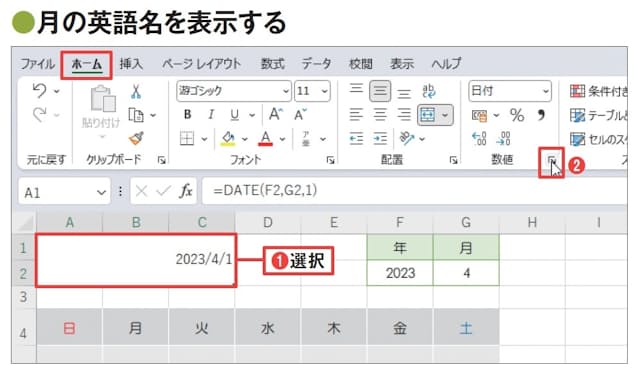This screenshot has width=638, height=376.
Task: Open the ヘルプ tab
Action: tap(446, 63)
